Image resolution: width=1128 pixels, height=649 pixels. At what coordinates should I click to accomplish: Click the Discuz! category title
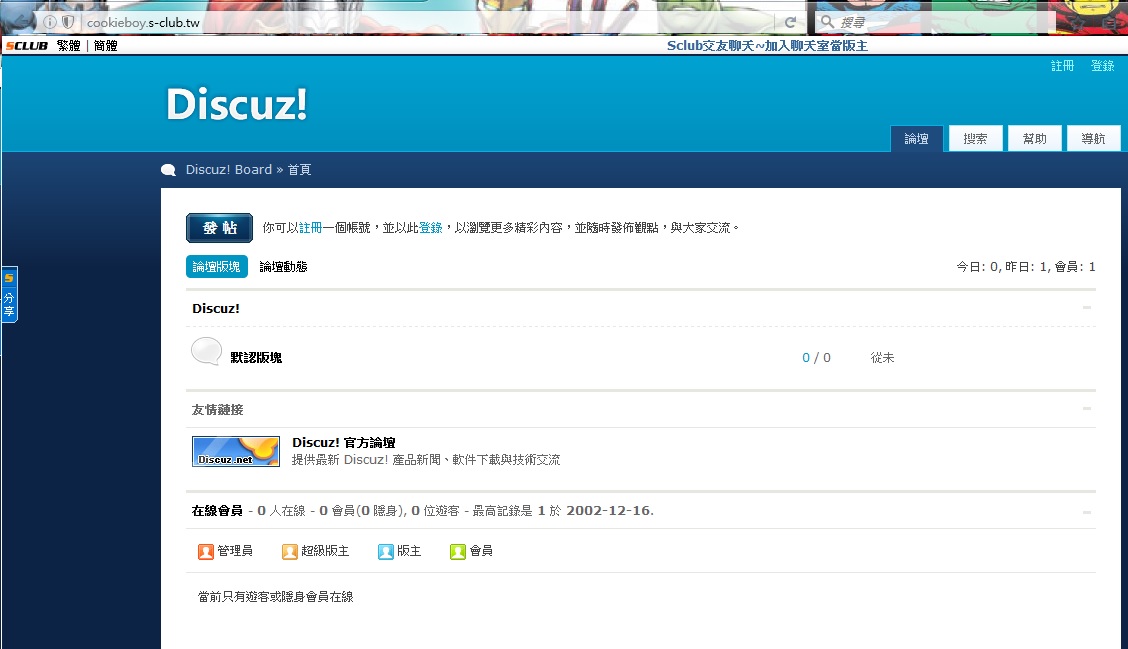pyautogui.click(x=216, y=309)
